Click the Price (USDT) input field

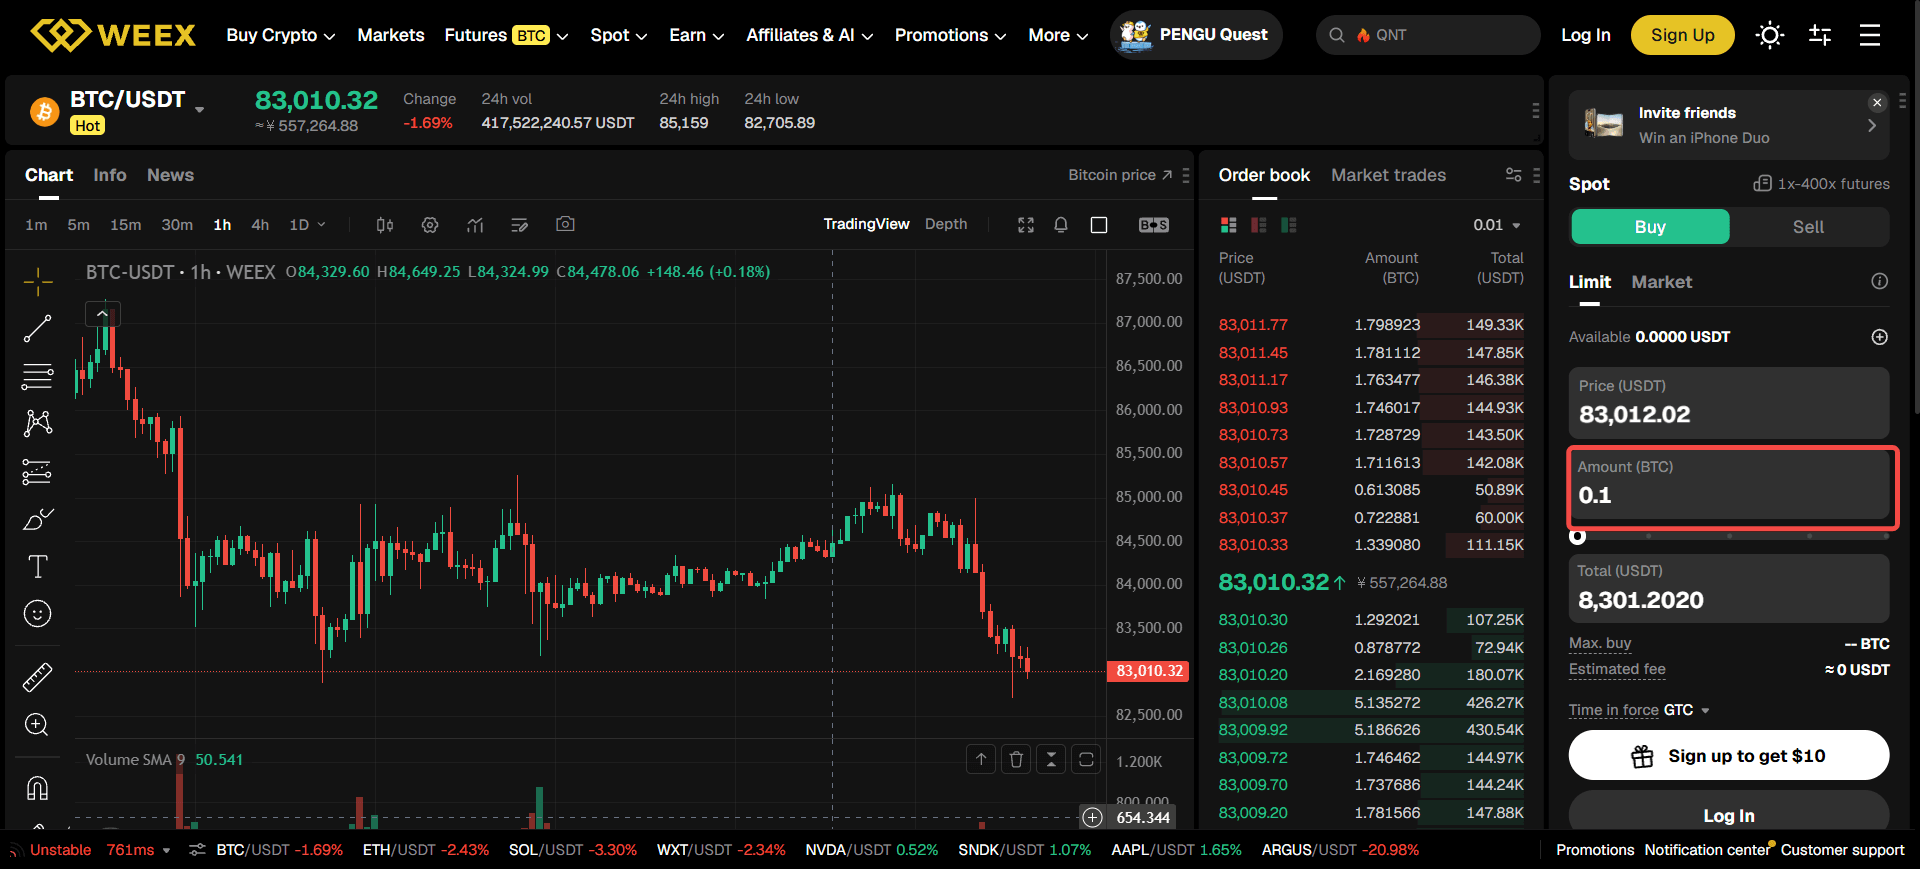1729,402
